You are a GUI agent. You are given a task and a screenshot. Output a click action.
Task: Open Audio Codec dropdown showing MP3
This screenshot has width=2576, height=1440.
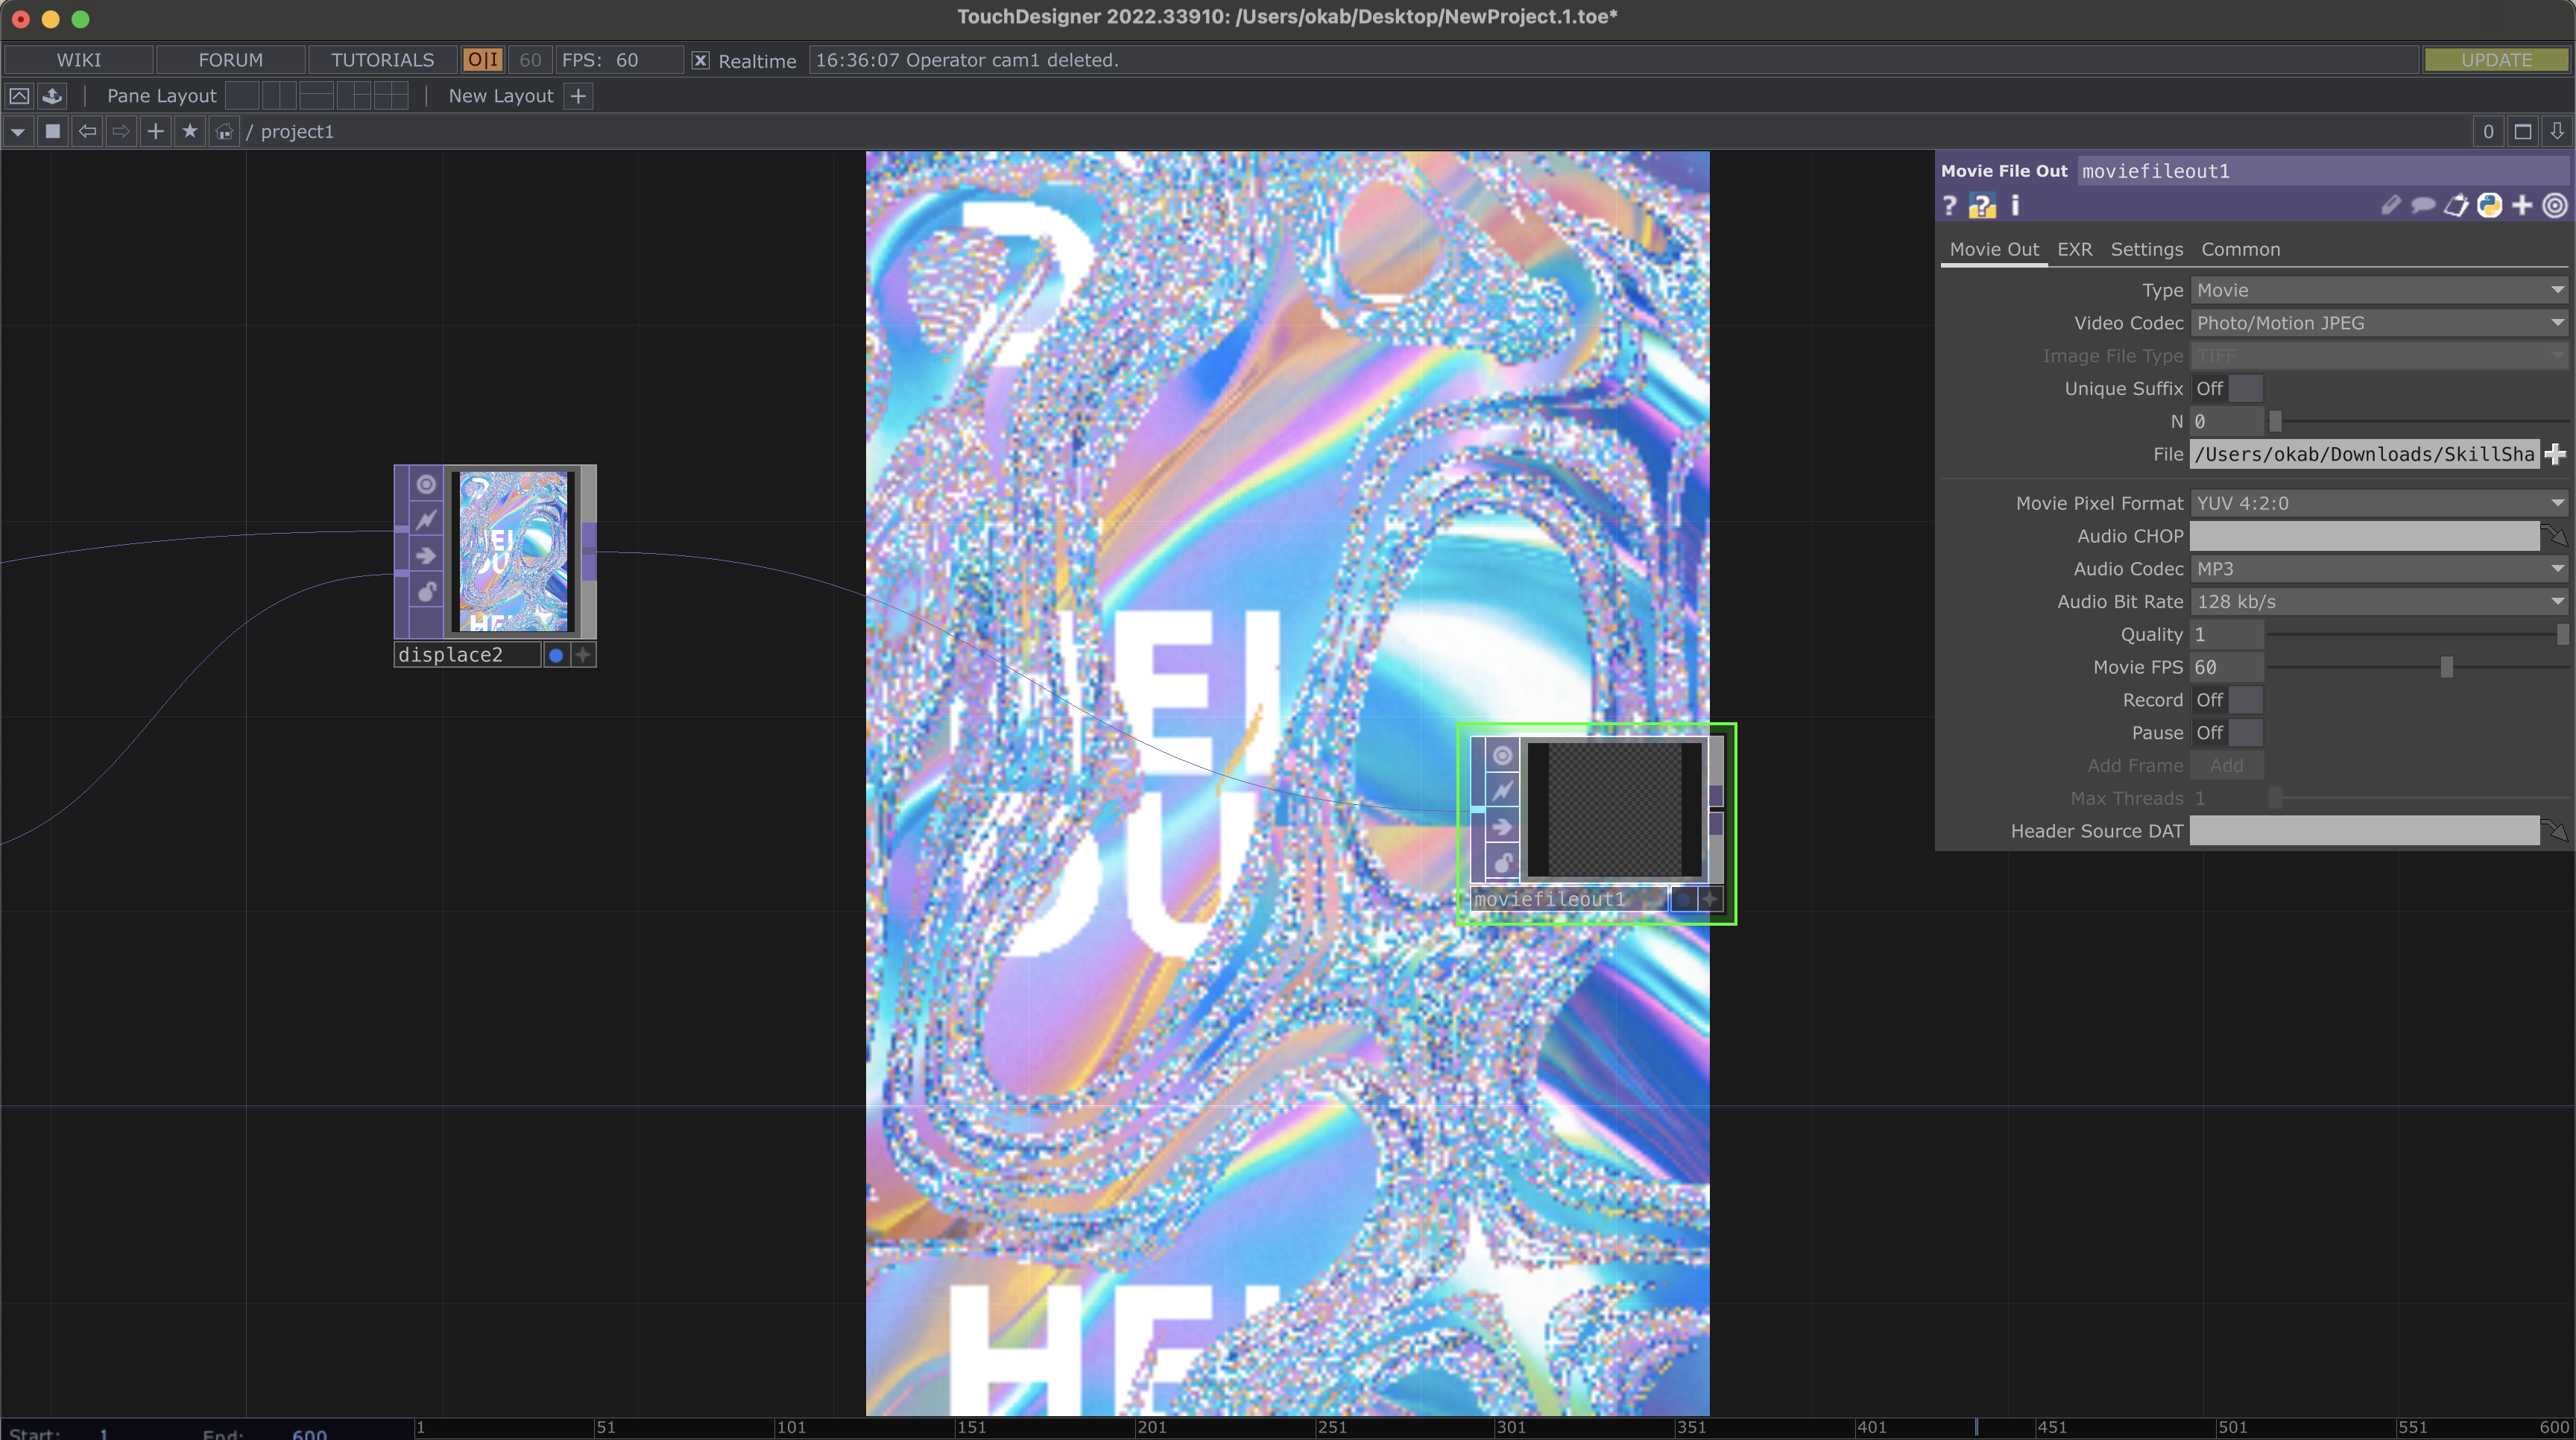click(2379, 569)
